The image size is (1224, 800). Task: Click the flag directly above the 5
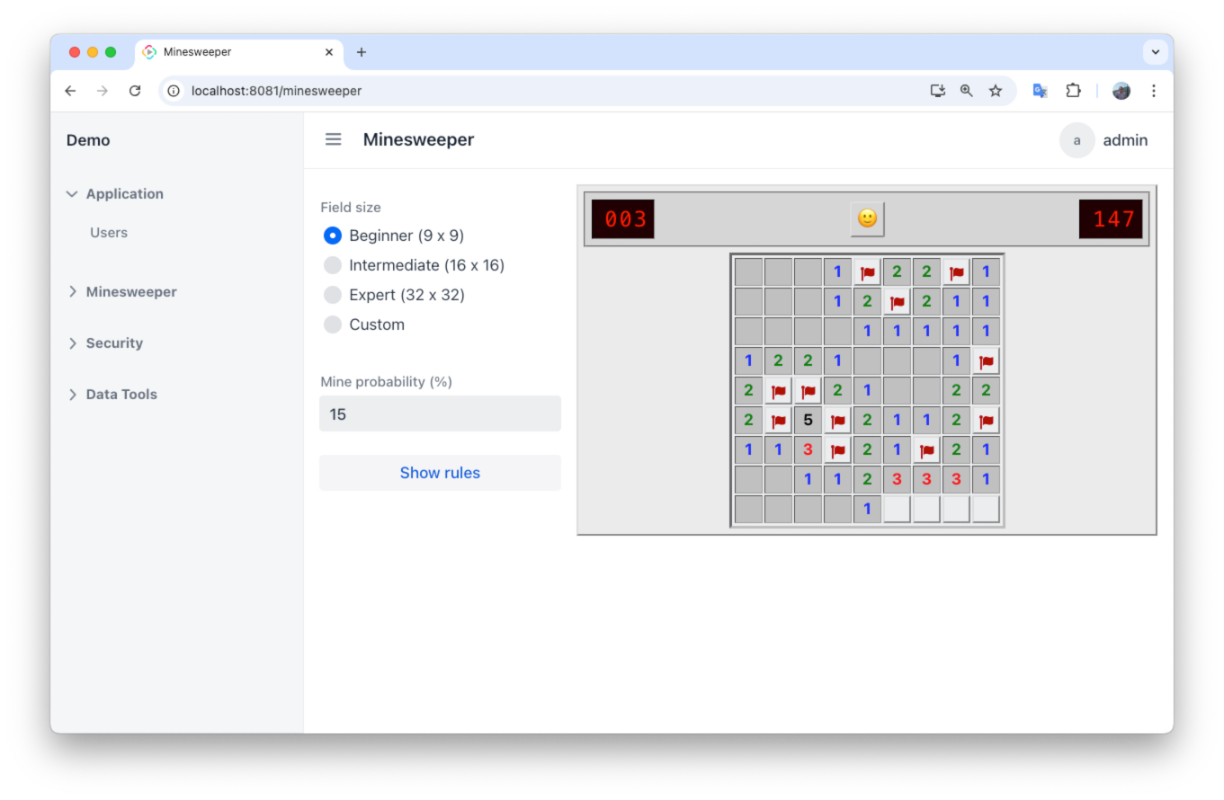click(x=808, y=391)
